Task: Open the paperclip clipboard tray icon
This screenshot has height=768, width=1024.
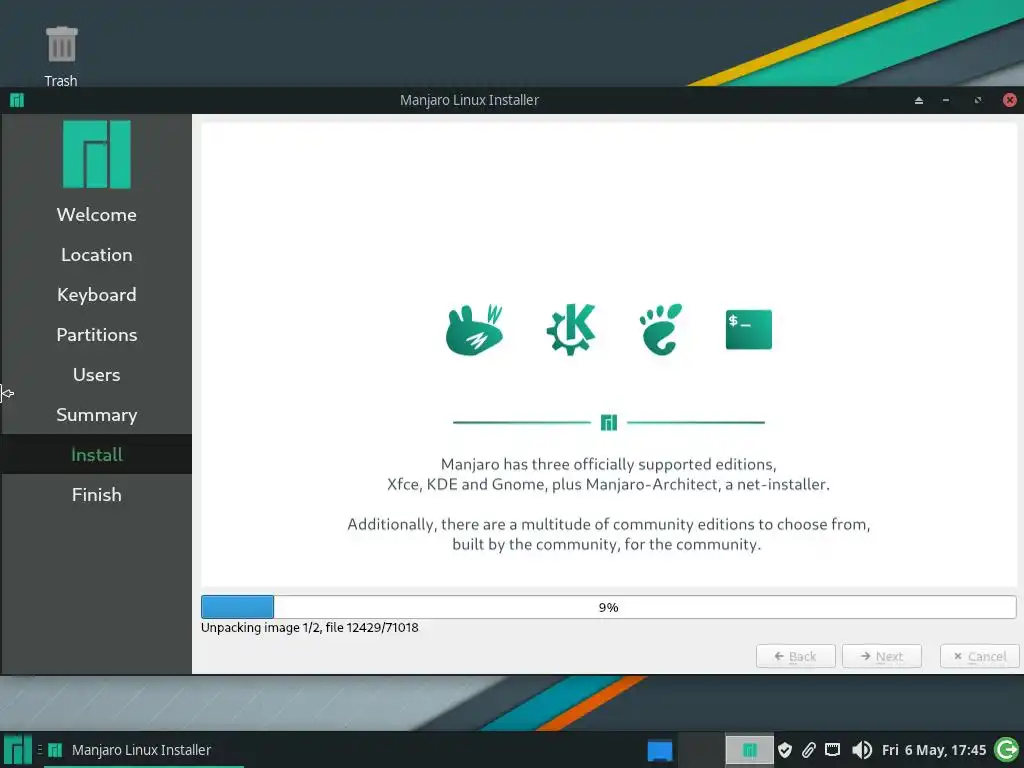Action: 808,750
